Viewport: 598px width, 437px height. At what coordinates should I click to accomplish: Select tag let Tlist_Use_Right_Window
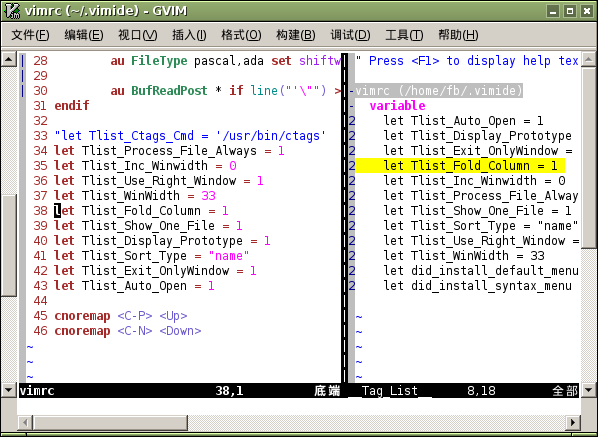(481, 241)
